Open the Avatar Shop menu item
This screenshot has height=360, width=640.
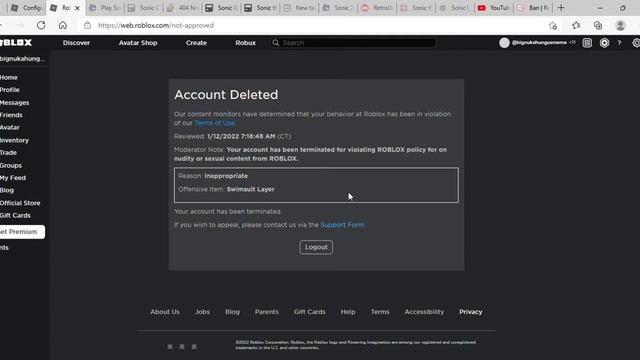pyautogui.click(x=138, y=42)
